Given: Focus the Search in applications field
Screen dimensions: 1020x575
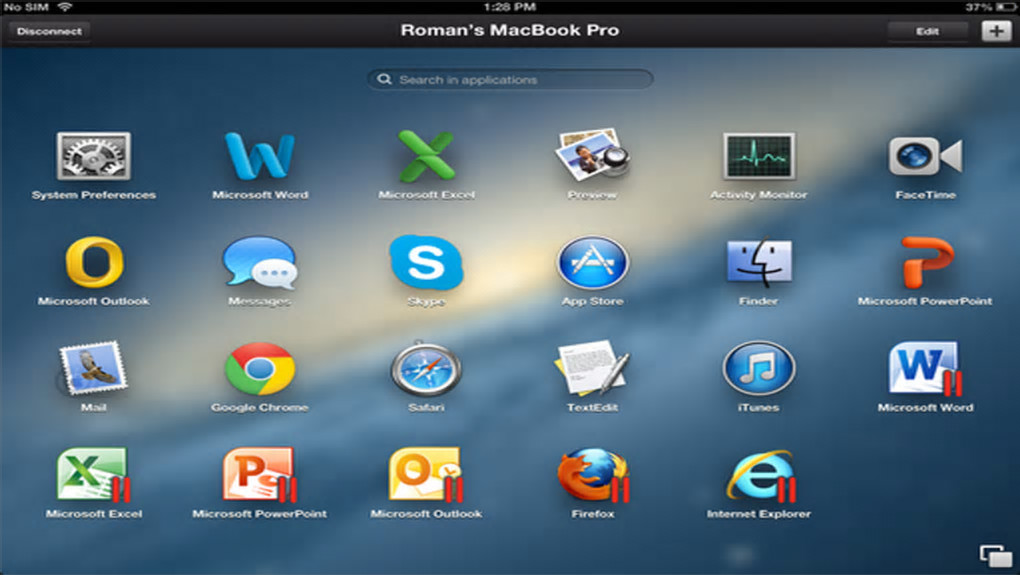Looking at the screenshot, I should point(510,79).
